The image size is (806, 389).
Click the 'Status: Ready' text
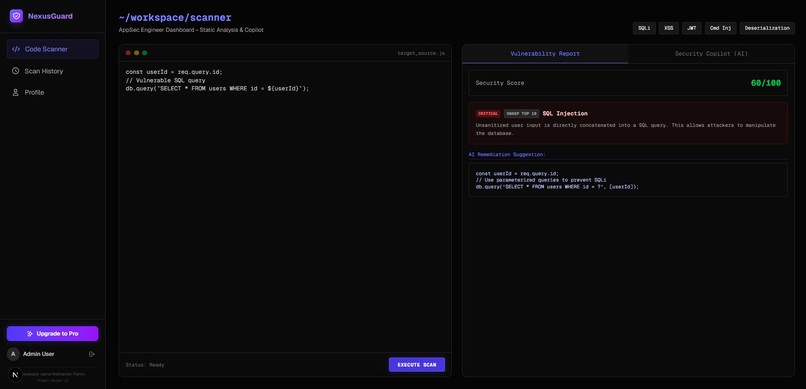(145, 365)
